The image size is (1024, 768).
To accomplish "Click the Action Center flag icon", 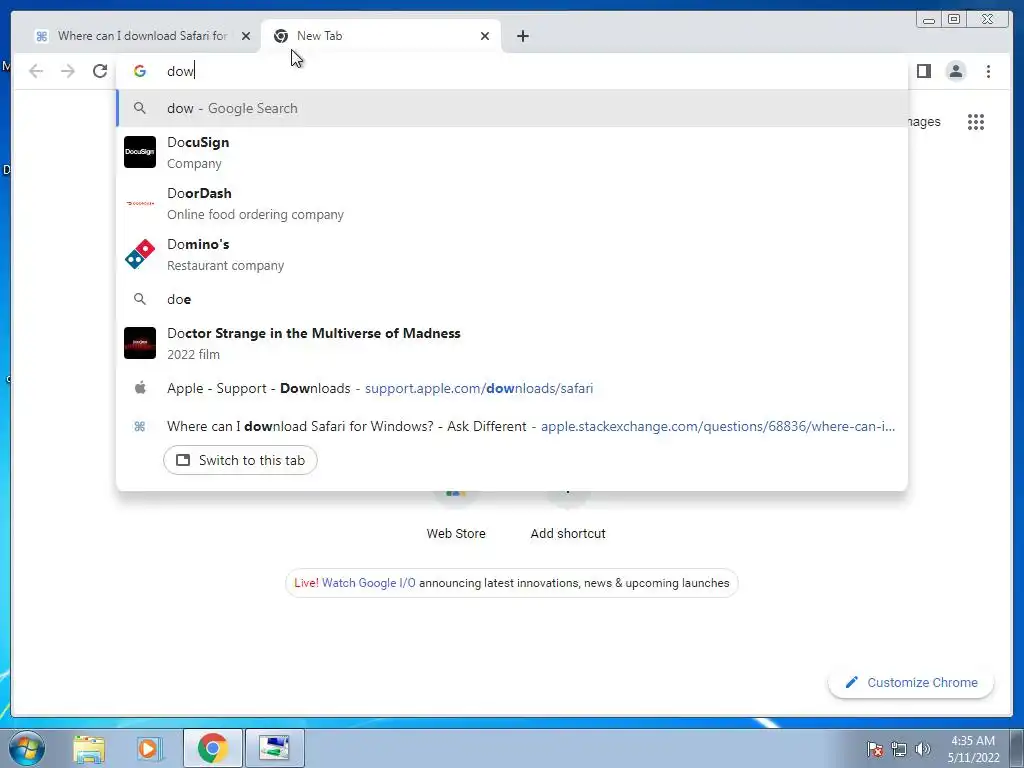I will (x=874, y=749).
